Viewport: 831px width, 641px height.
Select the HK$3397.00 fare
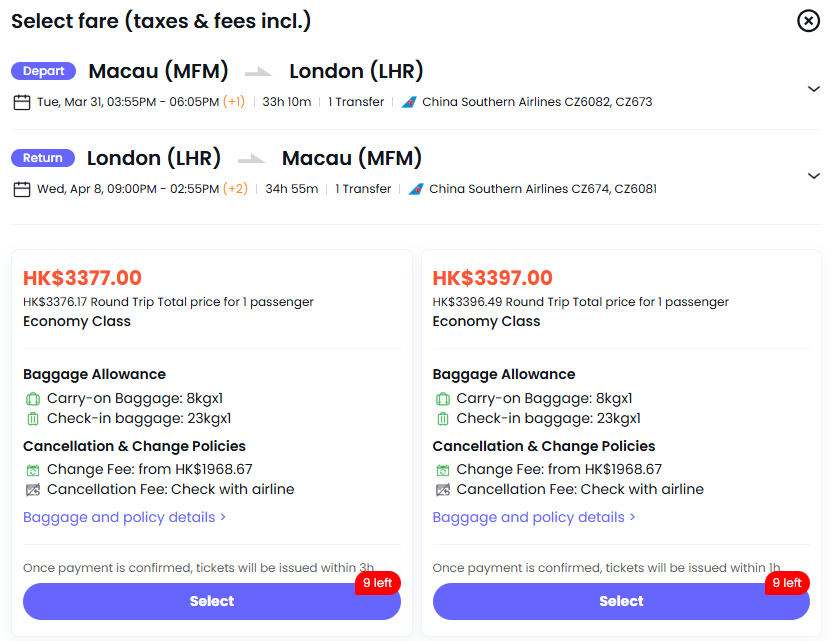pyautogui.click(x=621, y=601)
